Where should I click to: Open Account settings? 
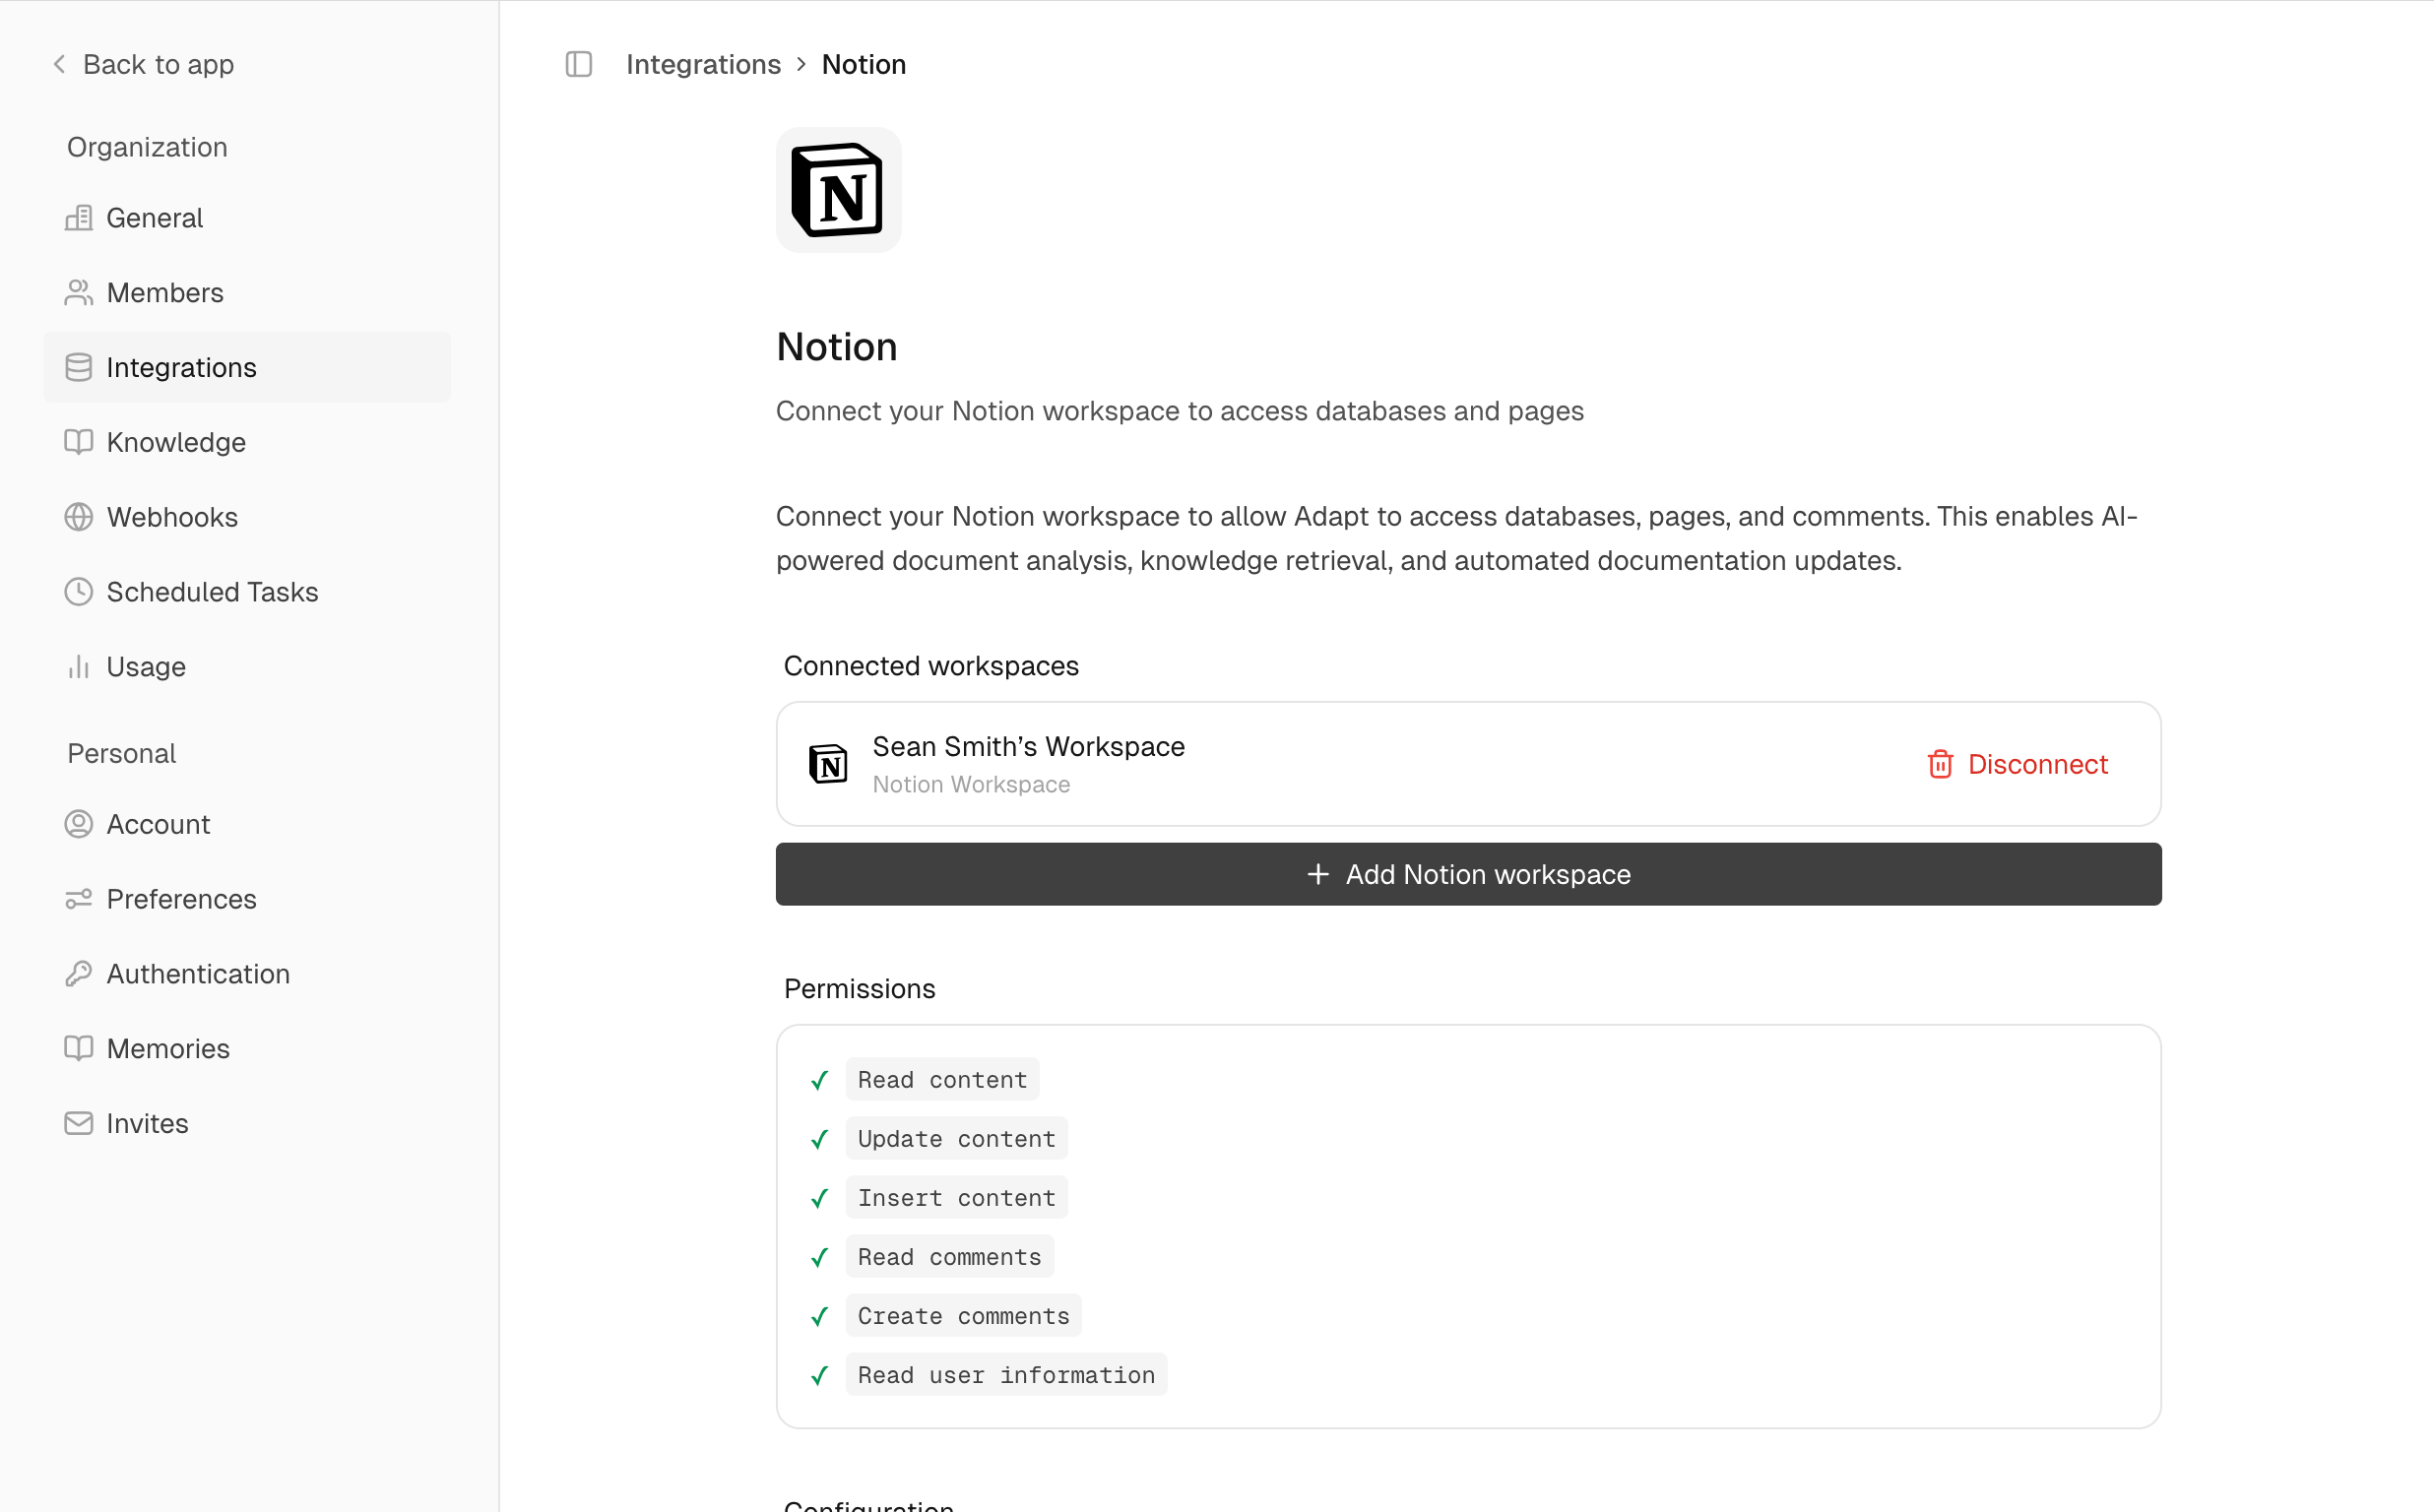coord(247,825)
